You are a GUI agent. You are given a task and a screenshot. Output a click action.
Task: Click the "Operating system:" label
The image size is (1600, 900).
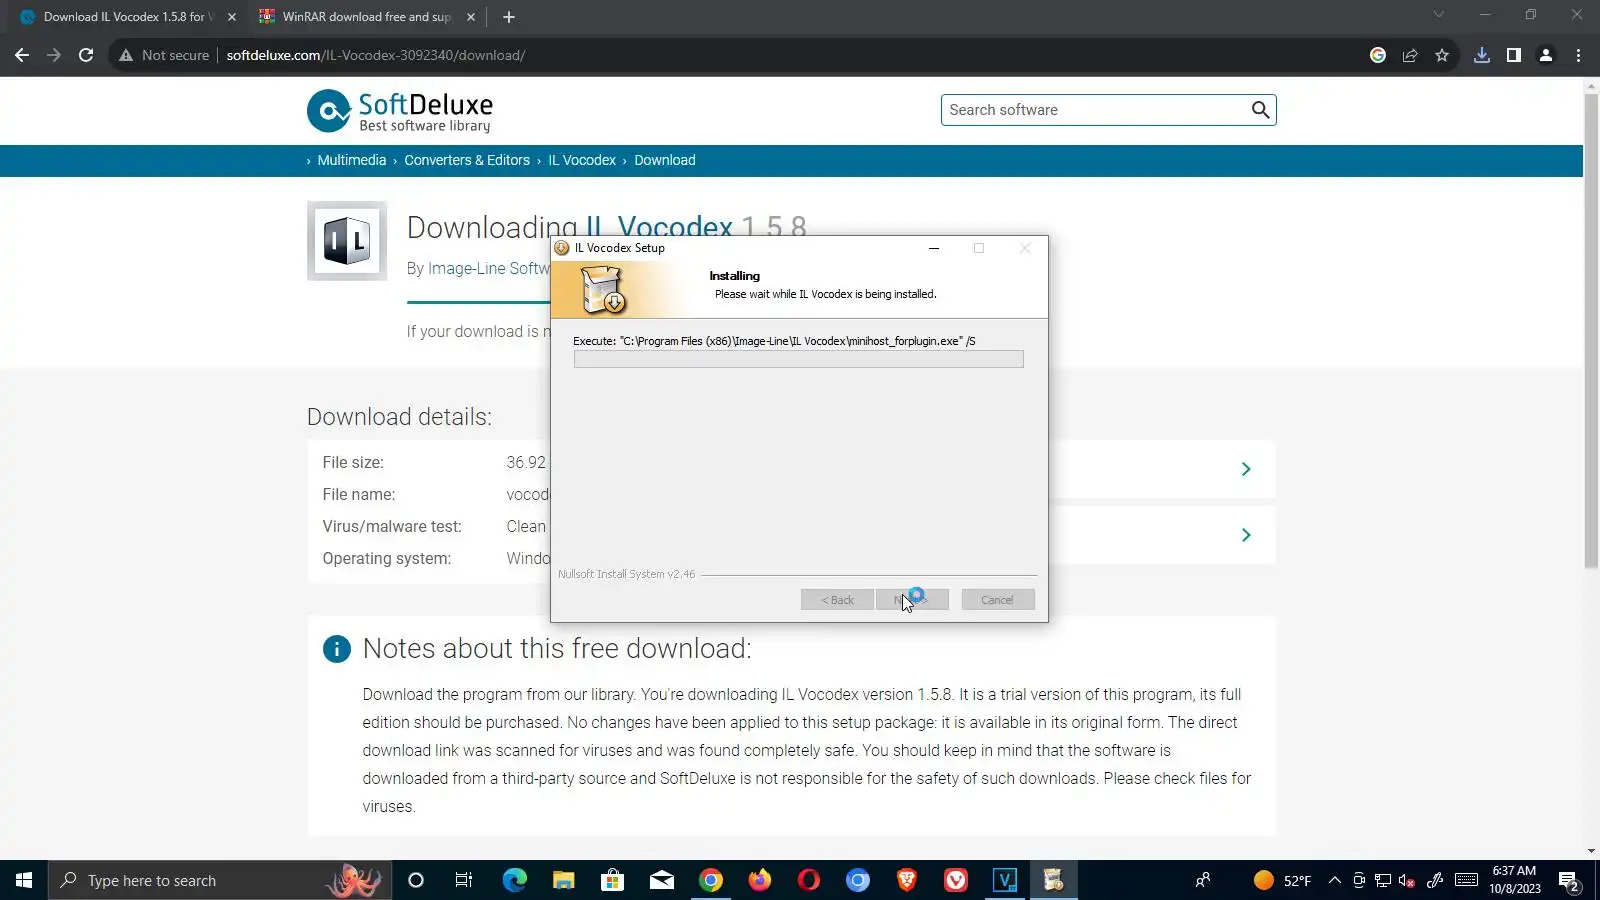tap(387, 558)
